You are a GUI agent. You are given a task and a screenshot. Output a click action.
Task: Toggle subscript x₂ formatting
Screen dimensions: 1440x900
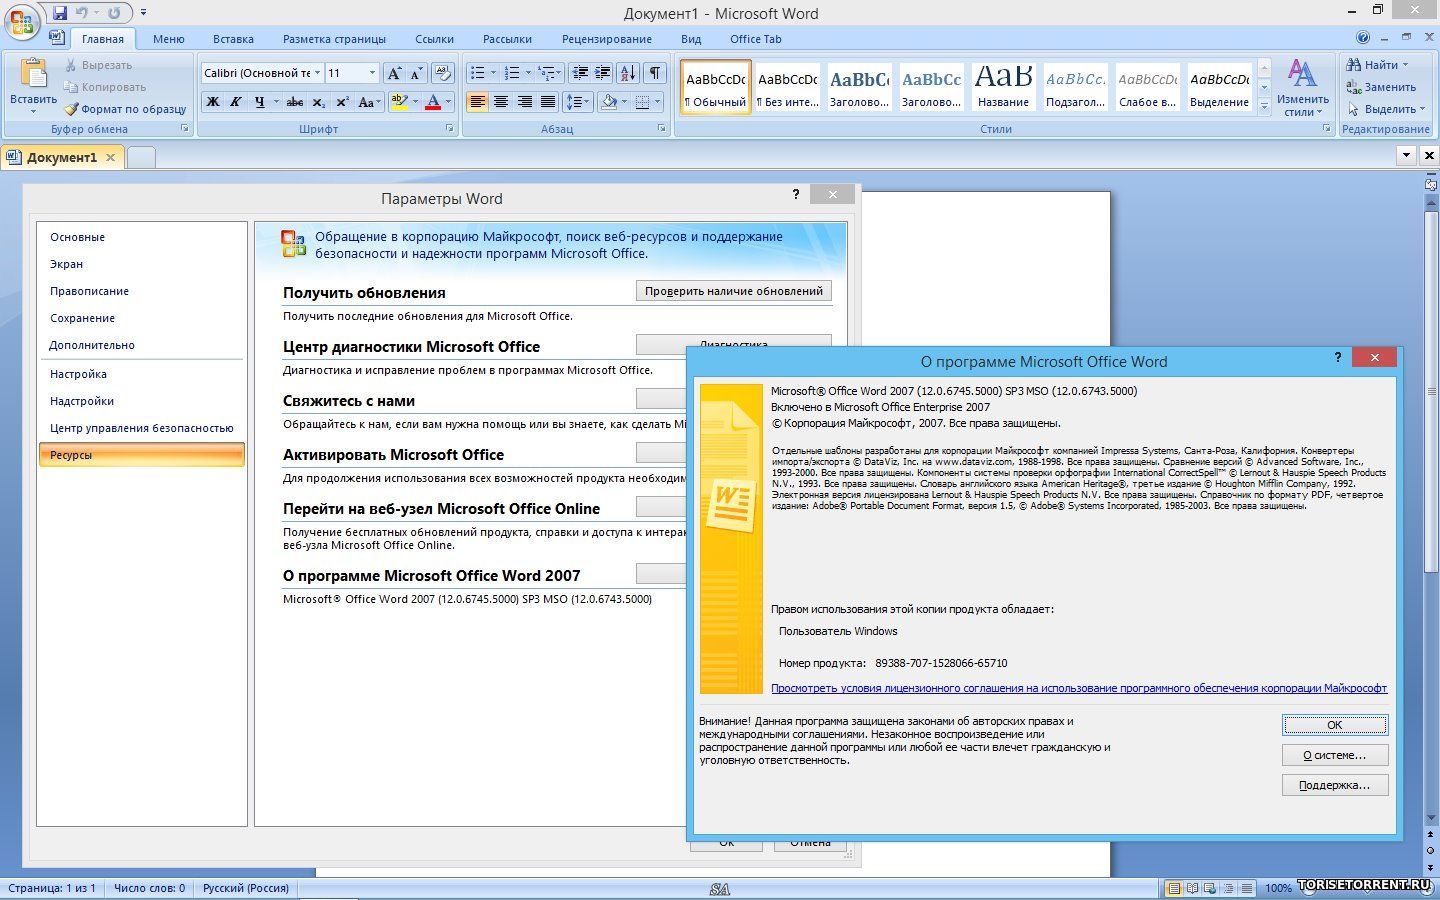coord(319,102)
